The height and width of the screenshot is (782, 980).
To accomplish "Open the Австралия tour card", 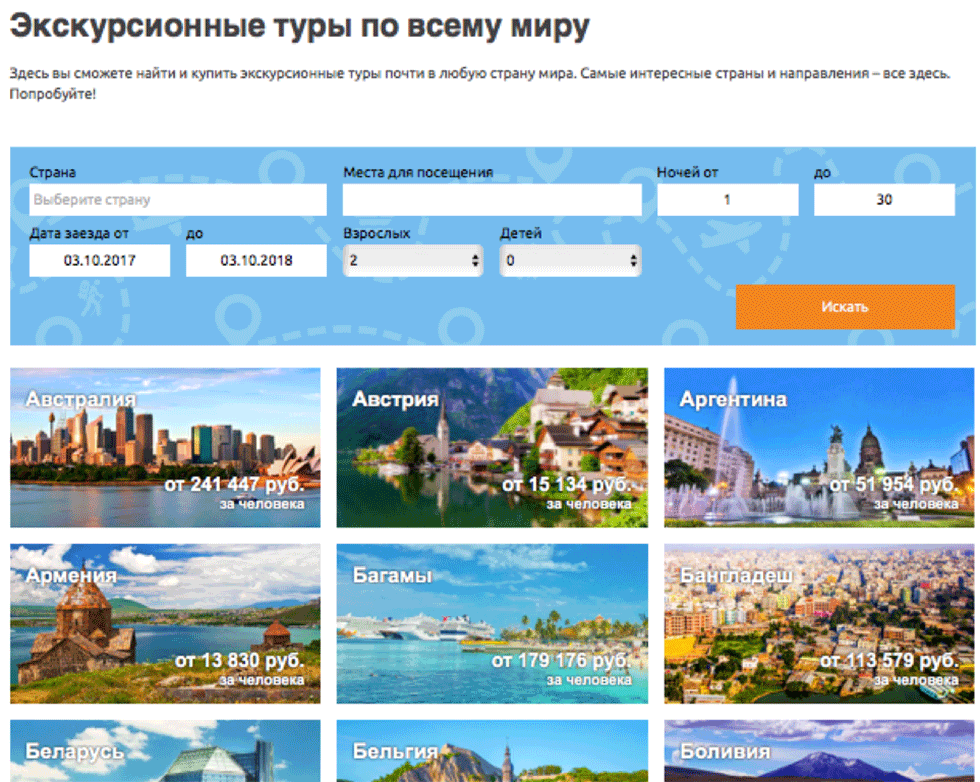I will click(x=165, y=447).
